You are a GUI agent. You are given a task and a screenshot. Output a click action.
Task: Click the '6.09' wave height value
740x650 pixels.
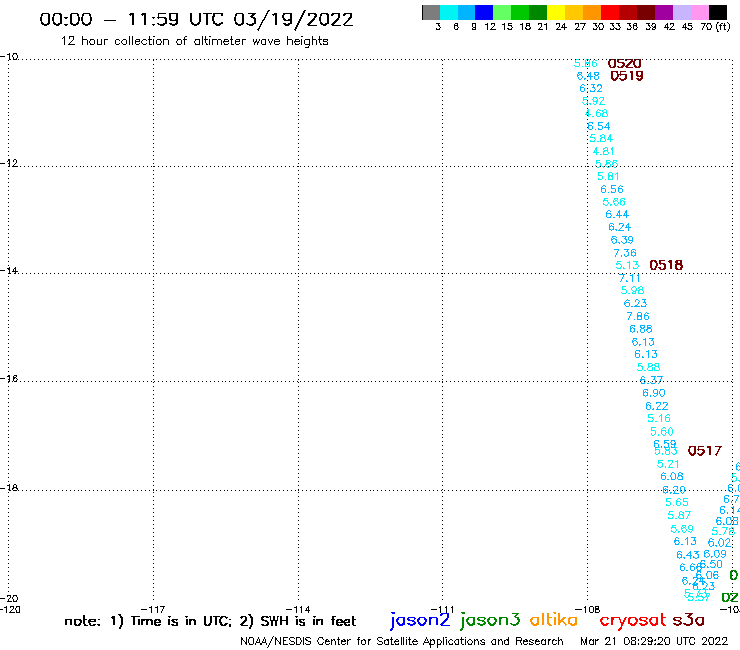[715, 554]
